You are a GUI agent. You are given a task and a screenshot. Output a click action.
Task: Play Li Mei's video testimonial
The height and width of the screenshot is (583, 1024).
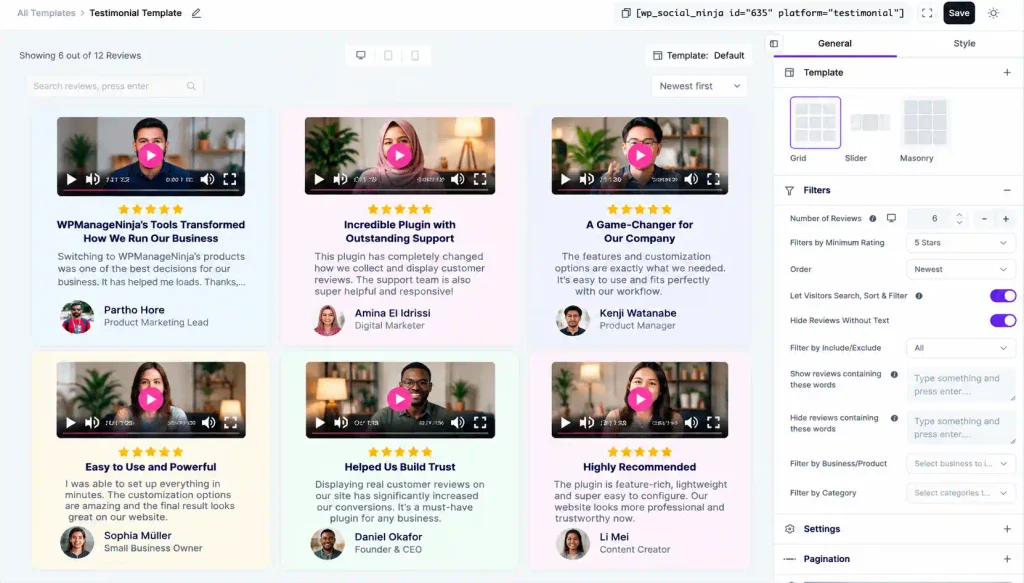tap(639, 399)
